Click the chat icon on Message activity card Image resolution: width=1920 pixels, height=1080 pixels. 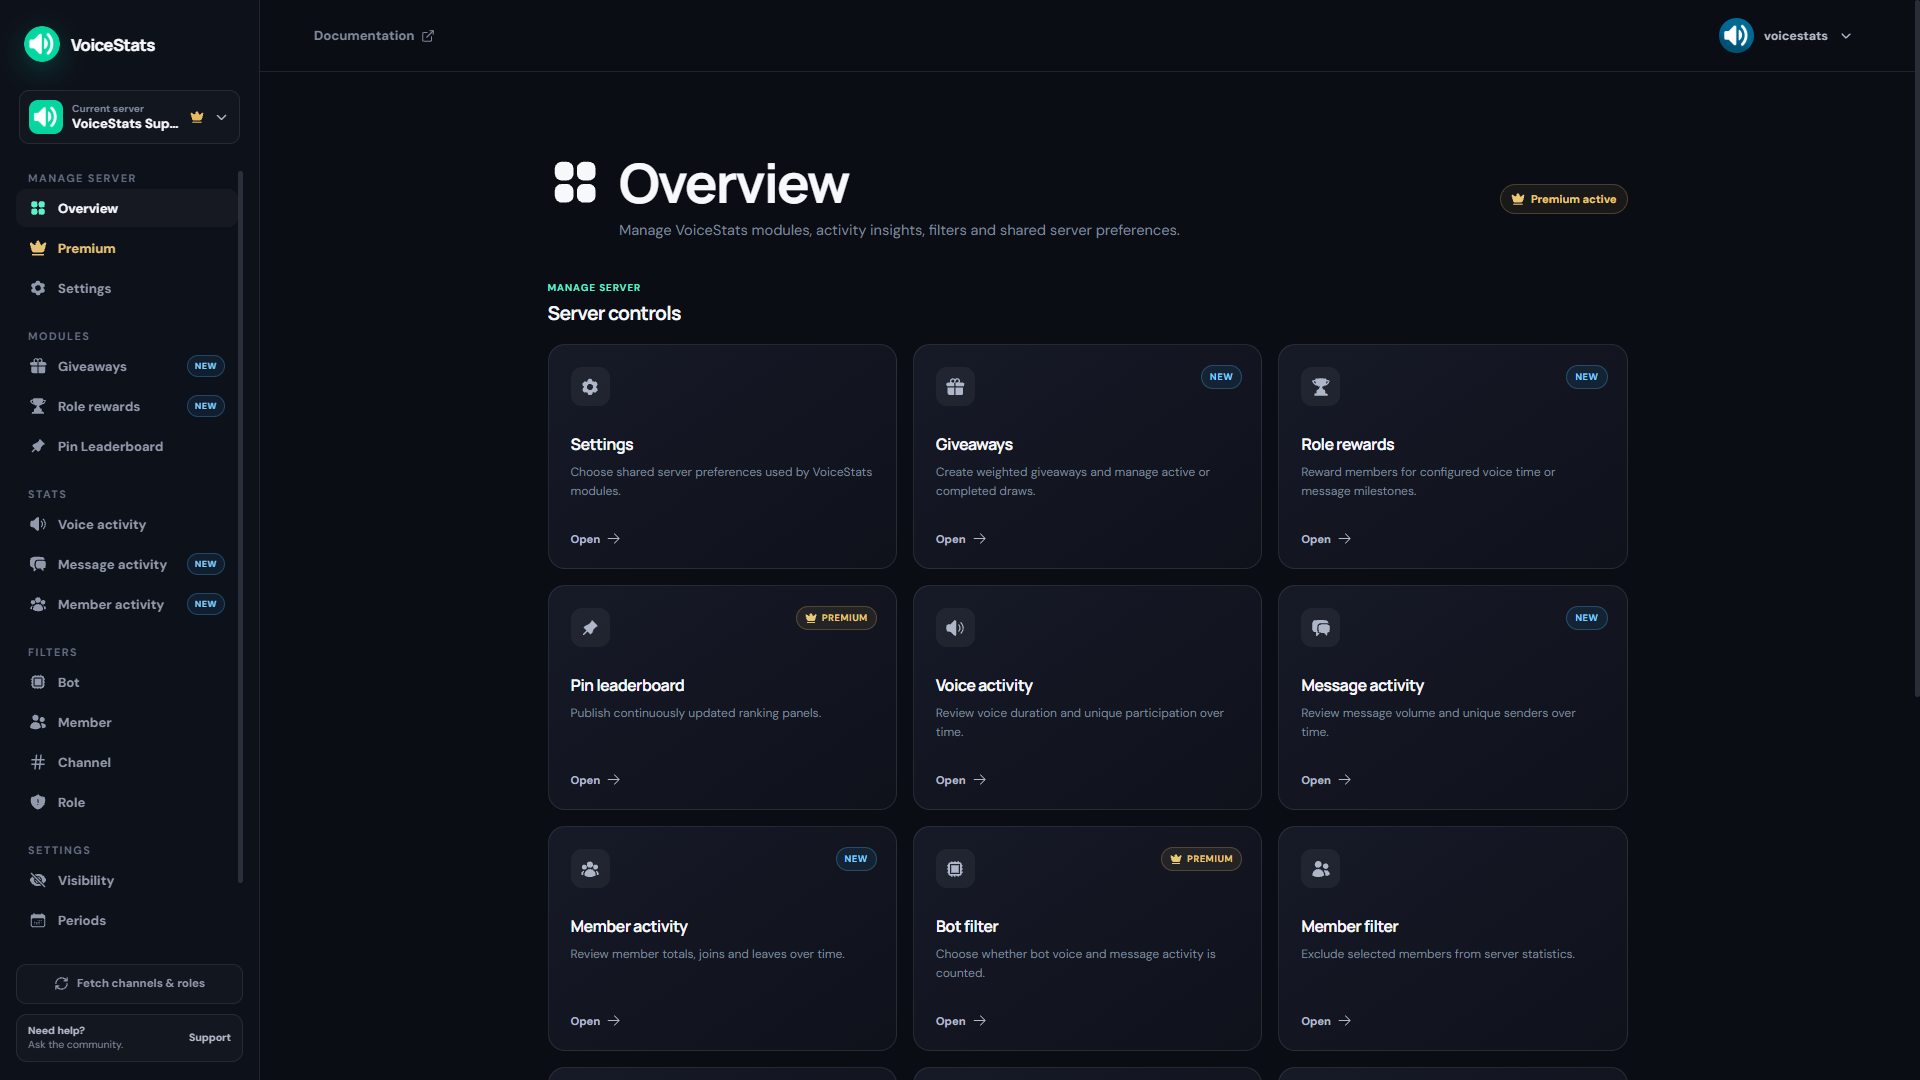1320,628
